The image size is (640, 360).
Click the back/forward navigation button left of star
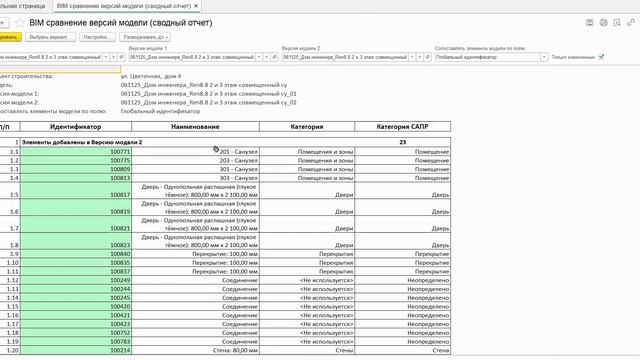point(3,23)
